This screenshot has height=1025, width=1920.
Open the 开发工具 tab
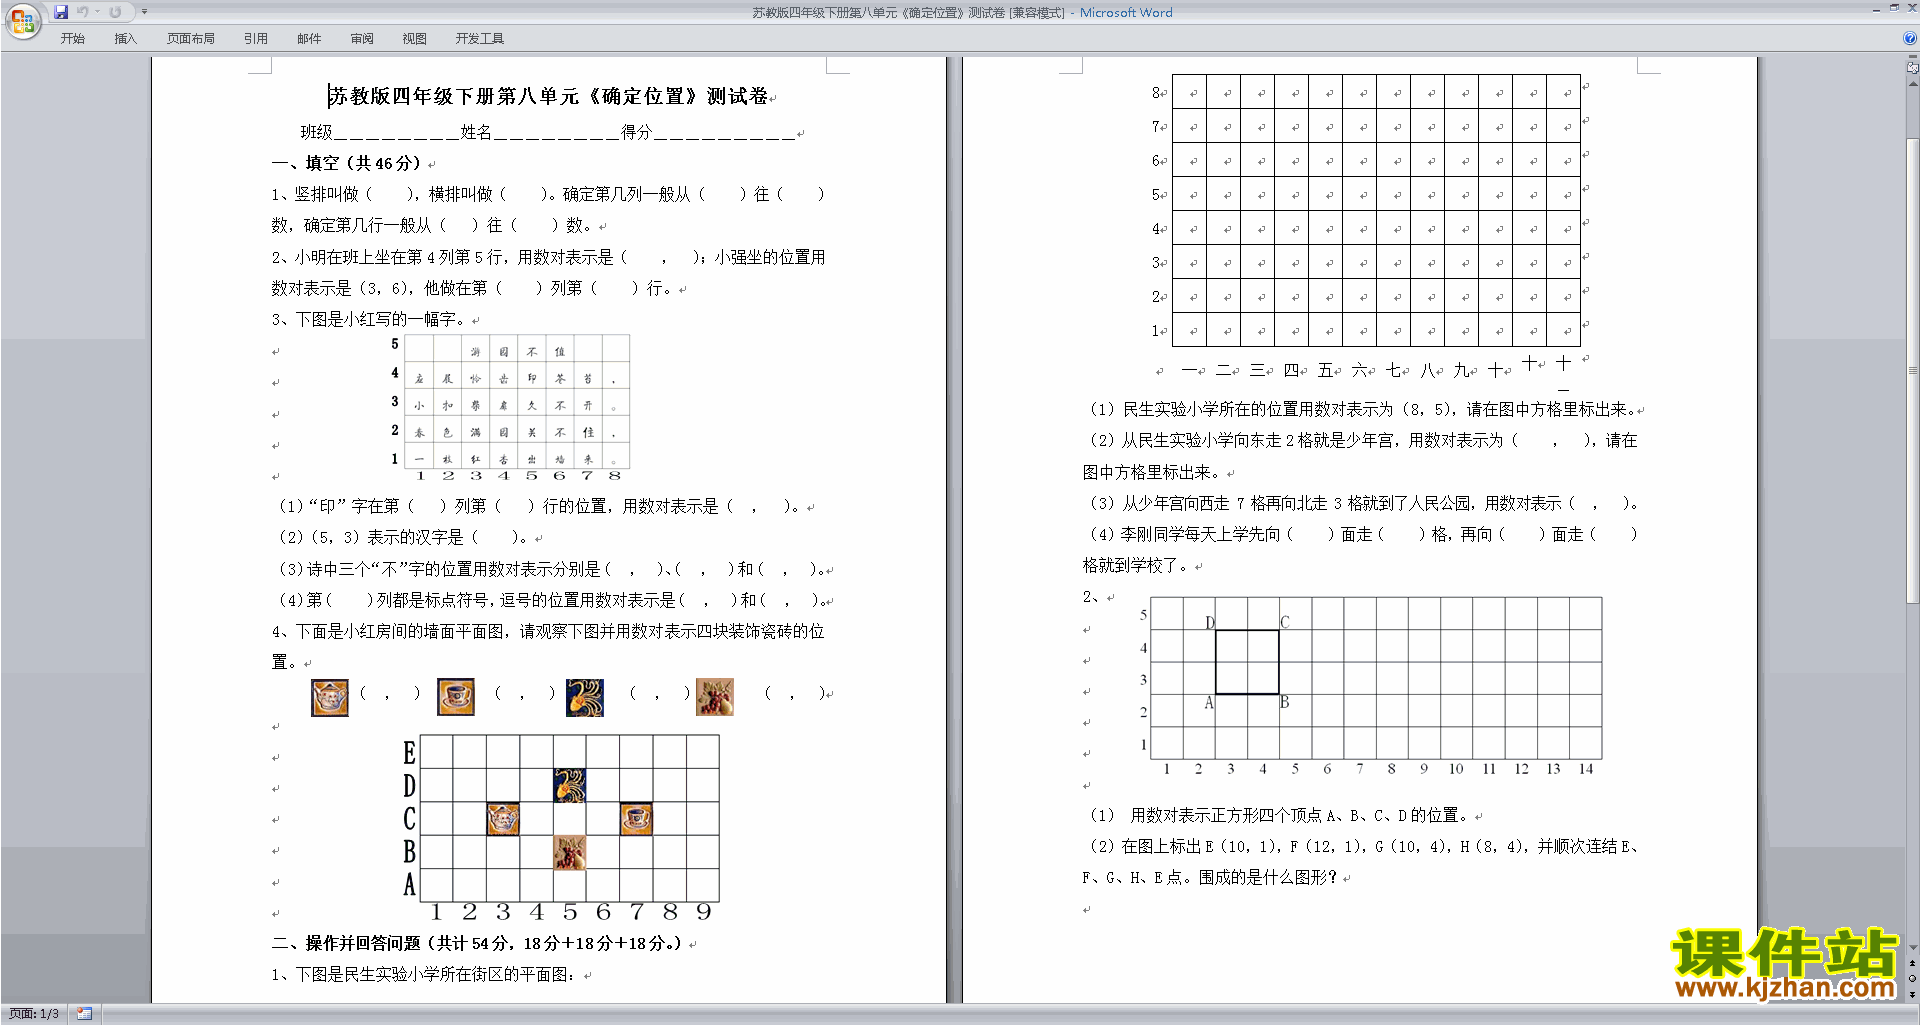coord(480,39)
